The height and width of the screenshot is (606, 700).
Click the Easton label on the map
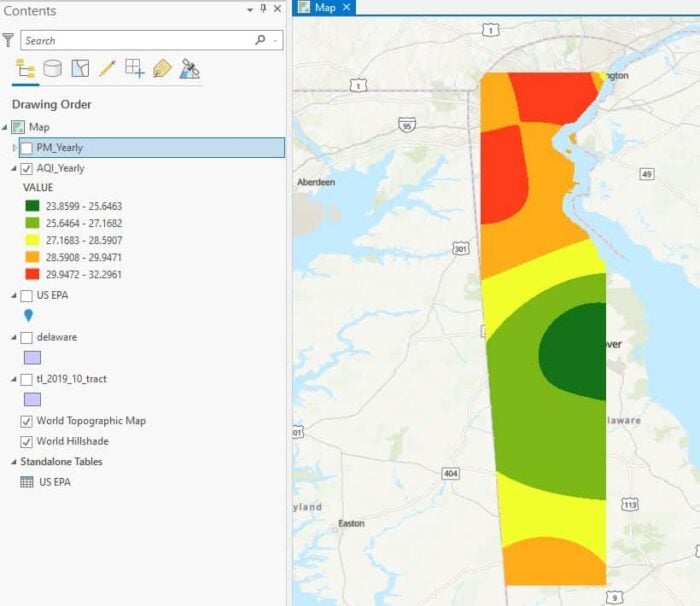[351, 523]
